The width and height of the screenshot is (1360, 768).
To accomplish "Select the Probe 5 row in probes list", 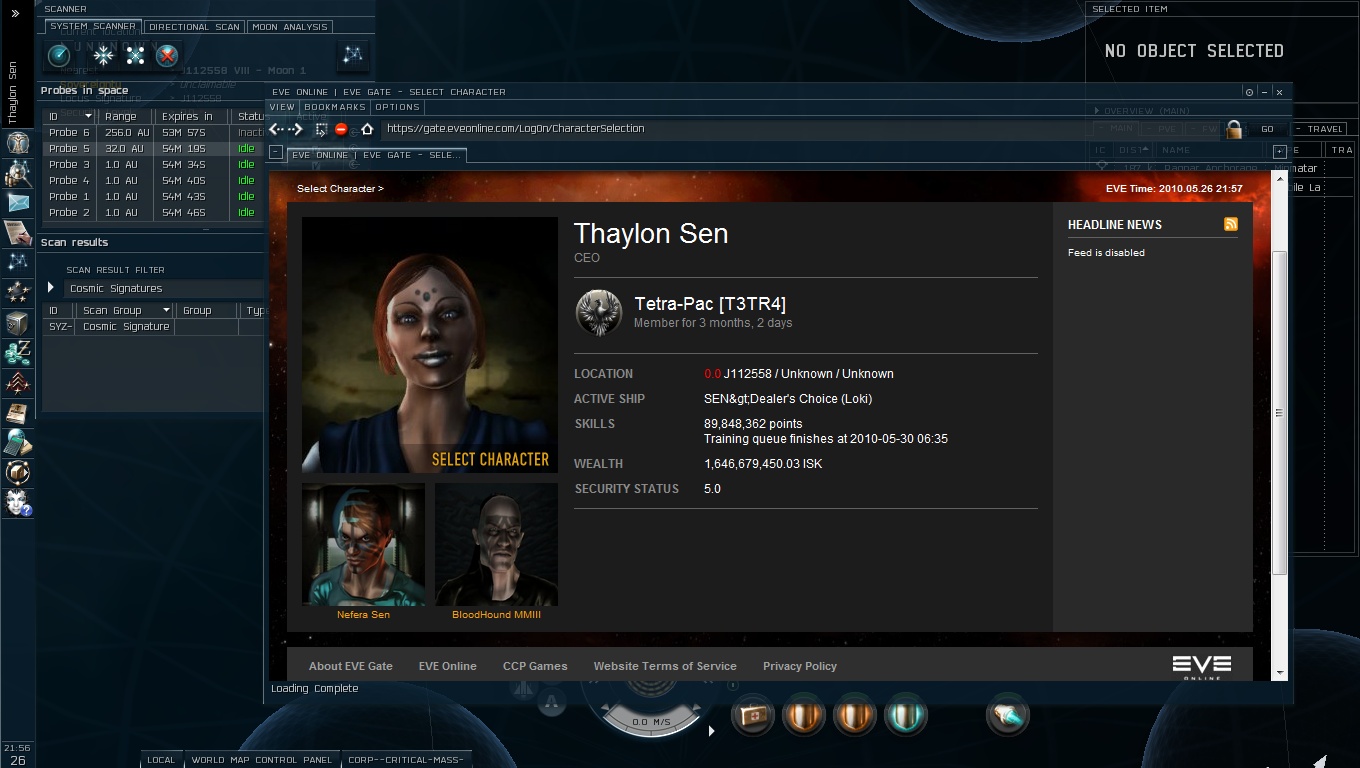I will 154,148.
